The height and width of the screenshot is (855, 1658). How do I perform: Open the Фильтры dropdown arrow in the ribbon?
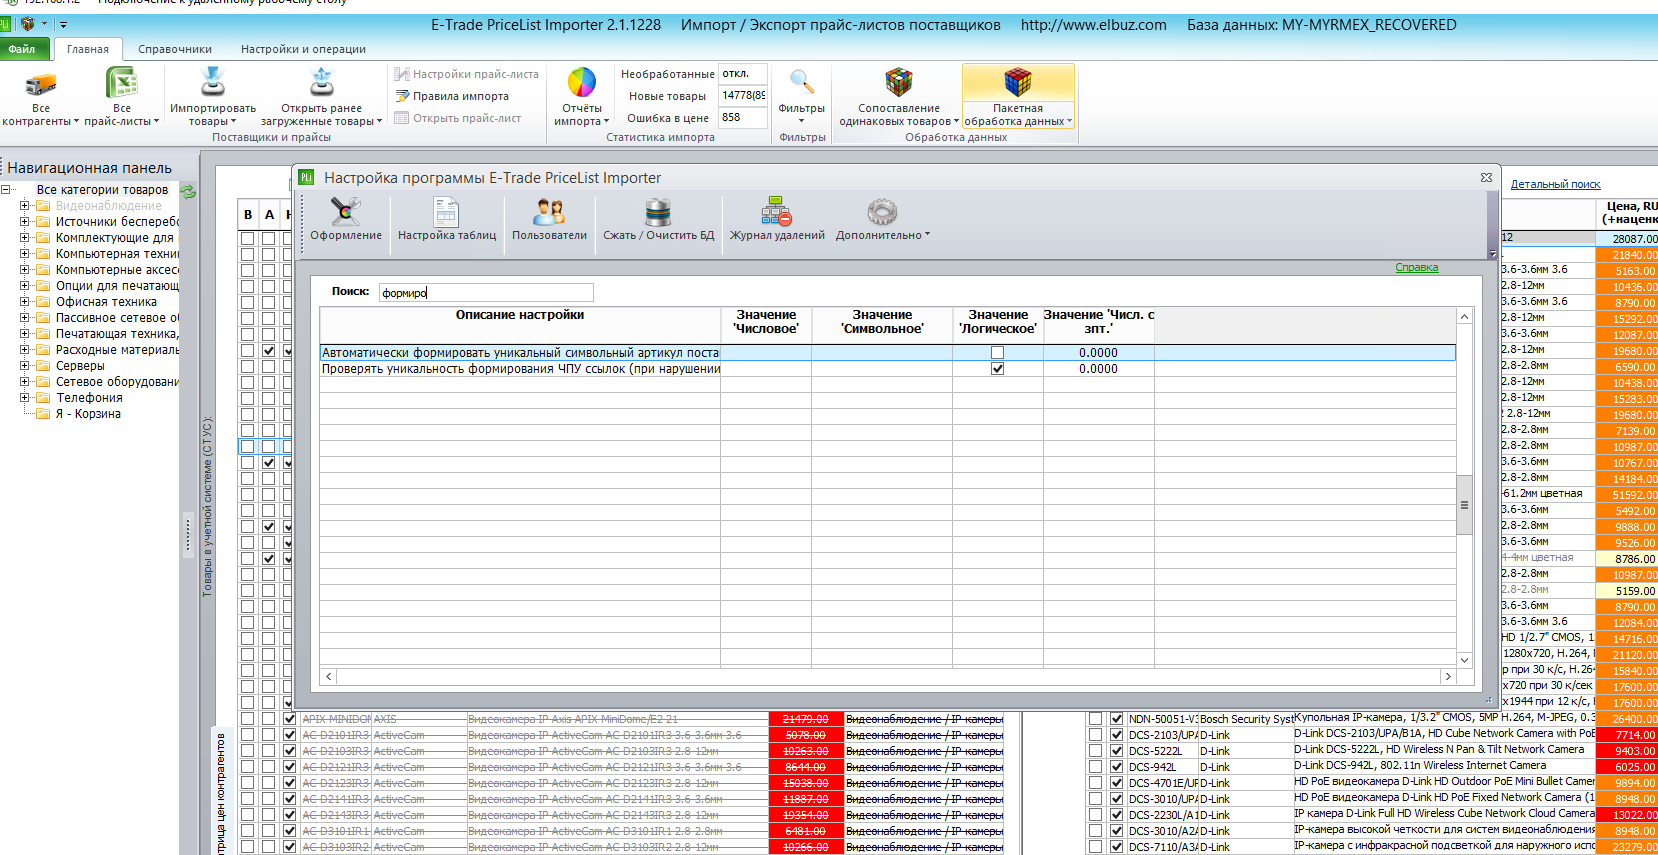[801, 121]
